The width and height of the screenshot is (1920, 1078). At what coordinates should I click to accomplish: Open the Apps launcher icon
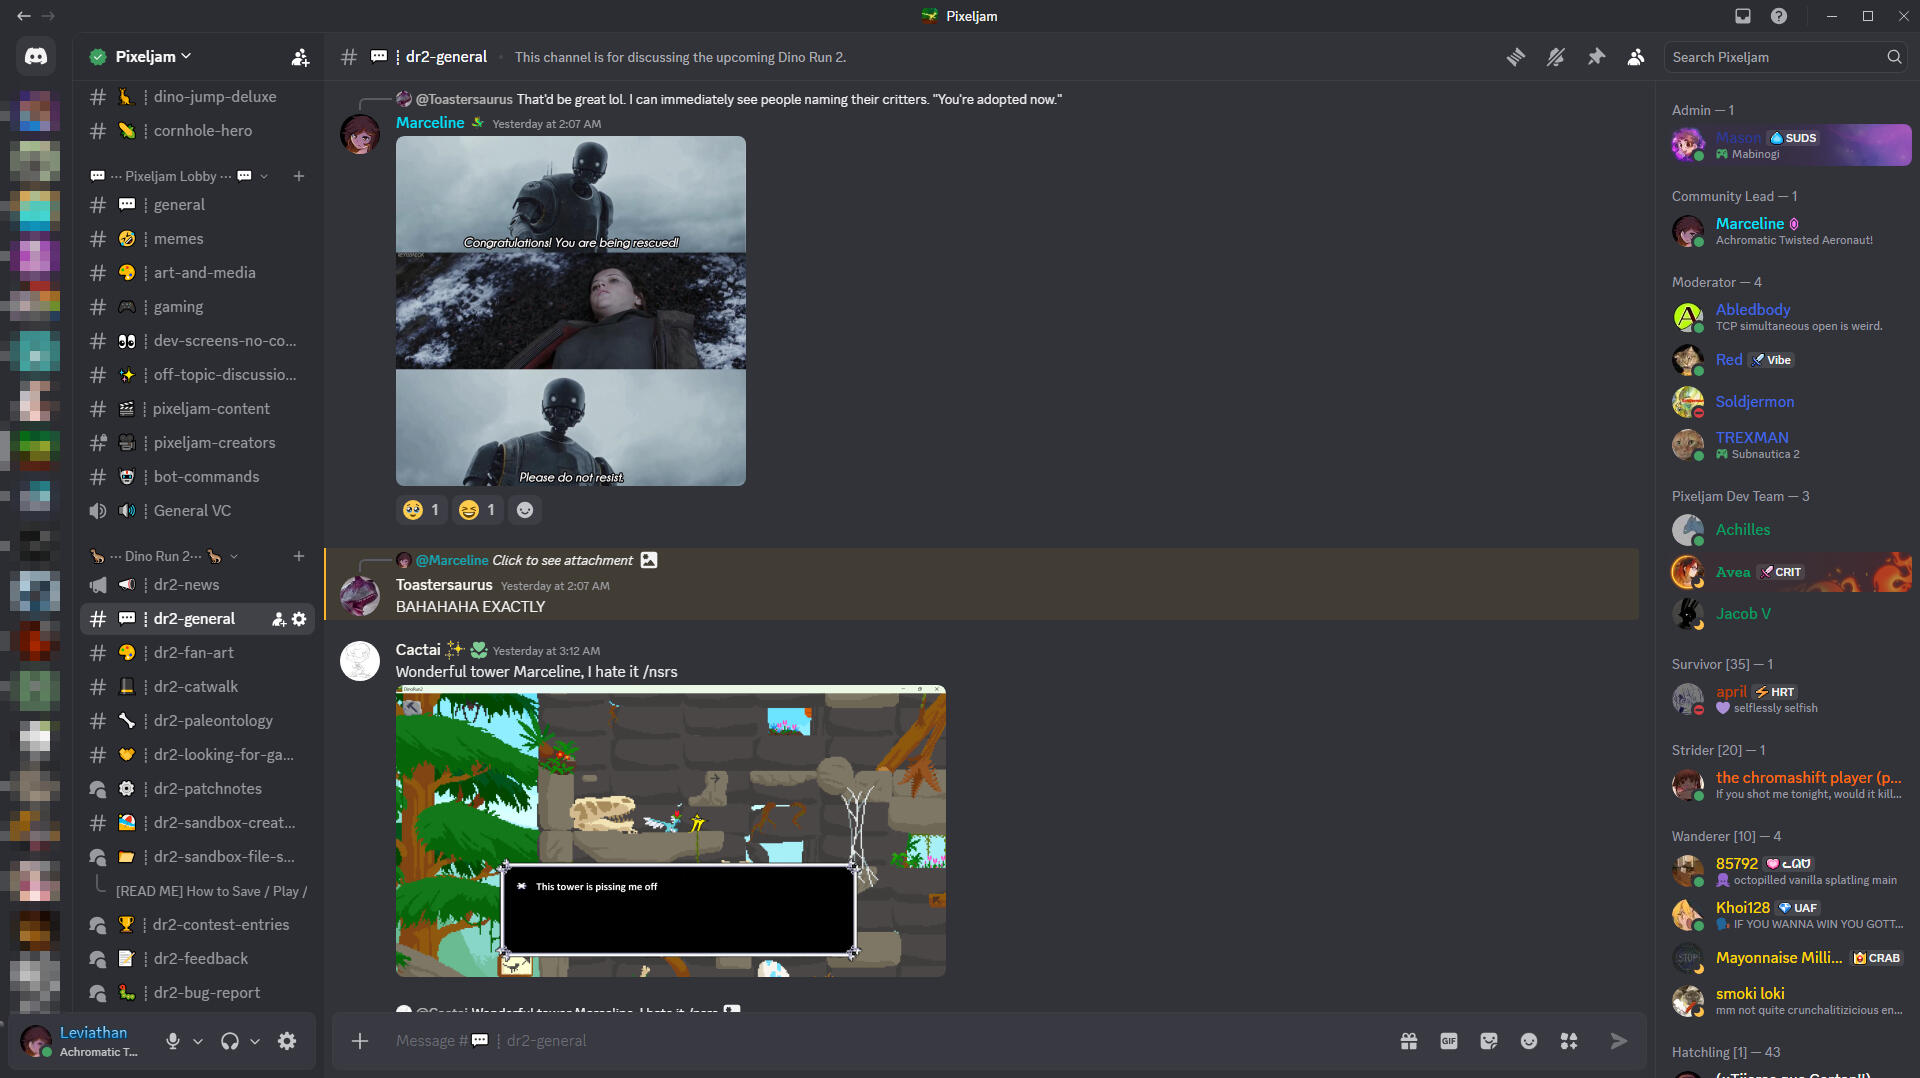[x=1569, y=1041]
